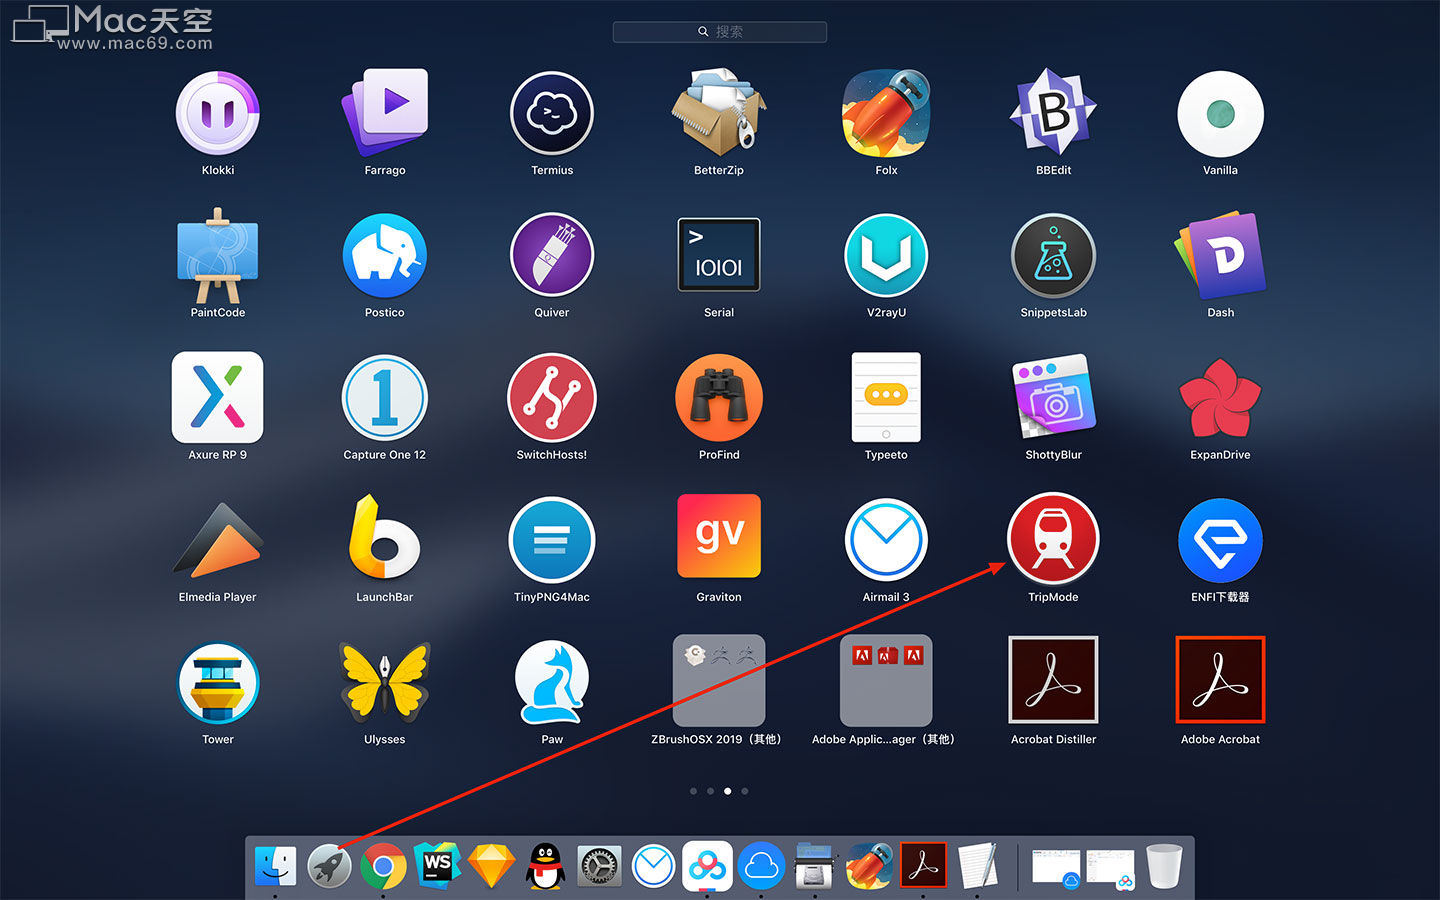Open the Termius app
The height and width of the screenshot is (900, 1440).
click(x=552, y=114)
